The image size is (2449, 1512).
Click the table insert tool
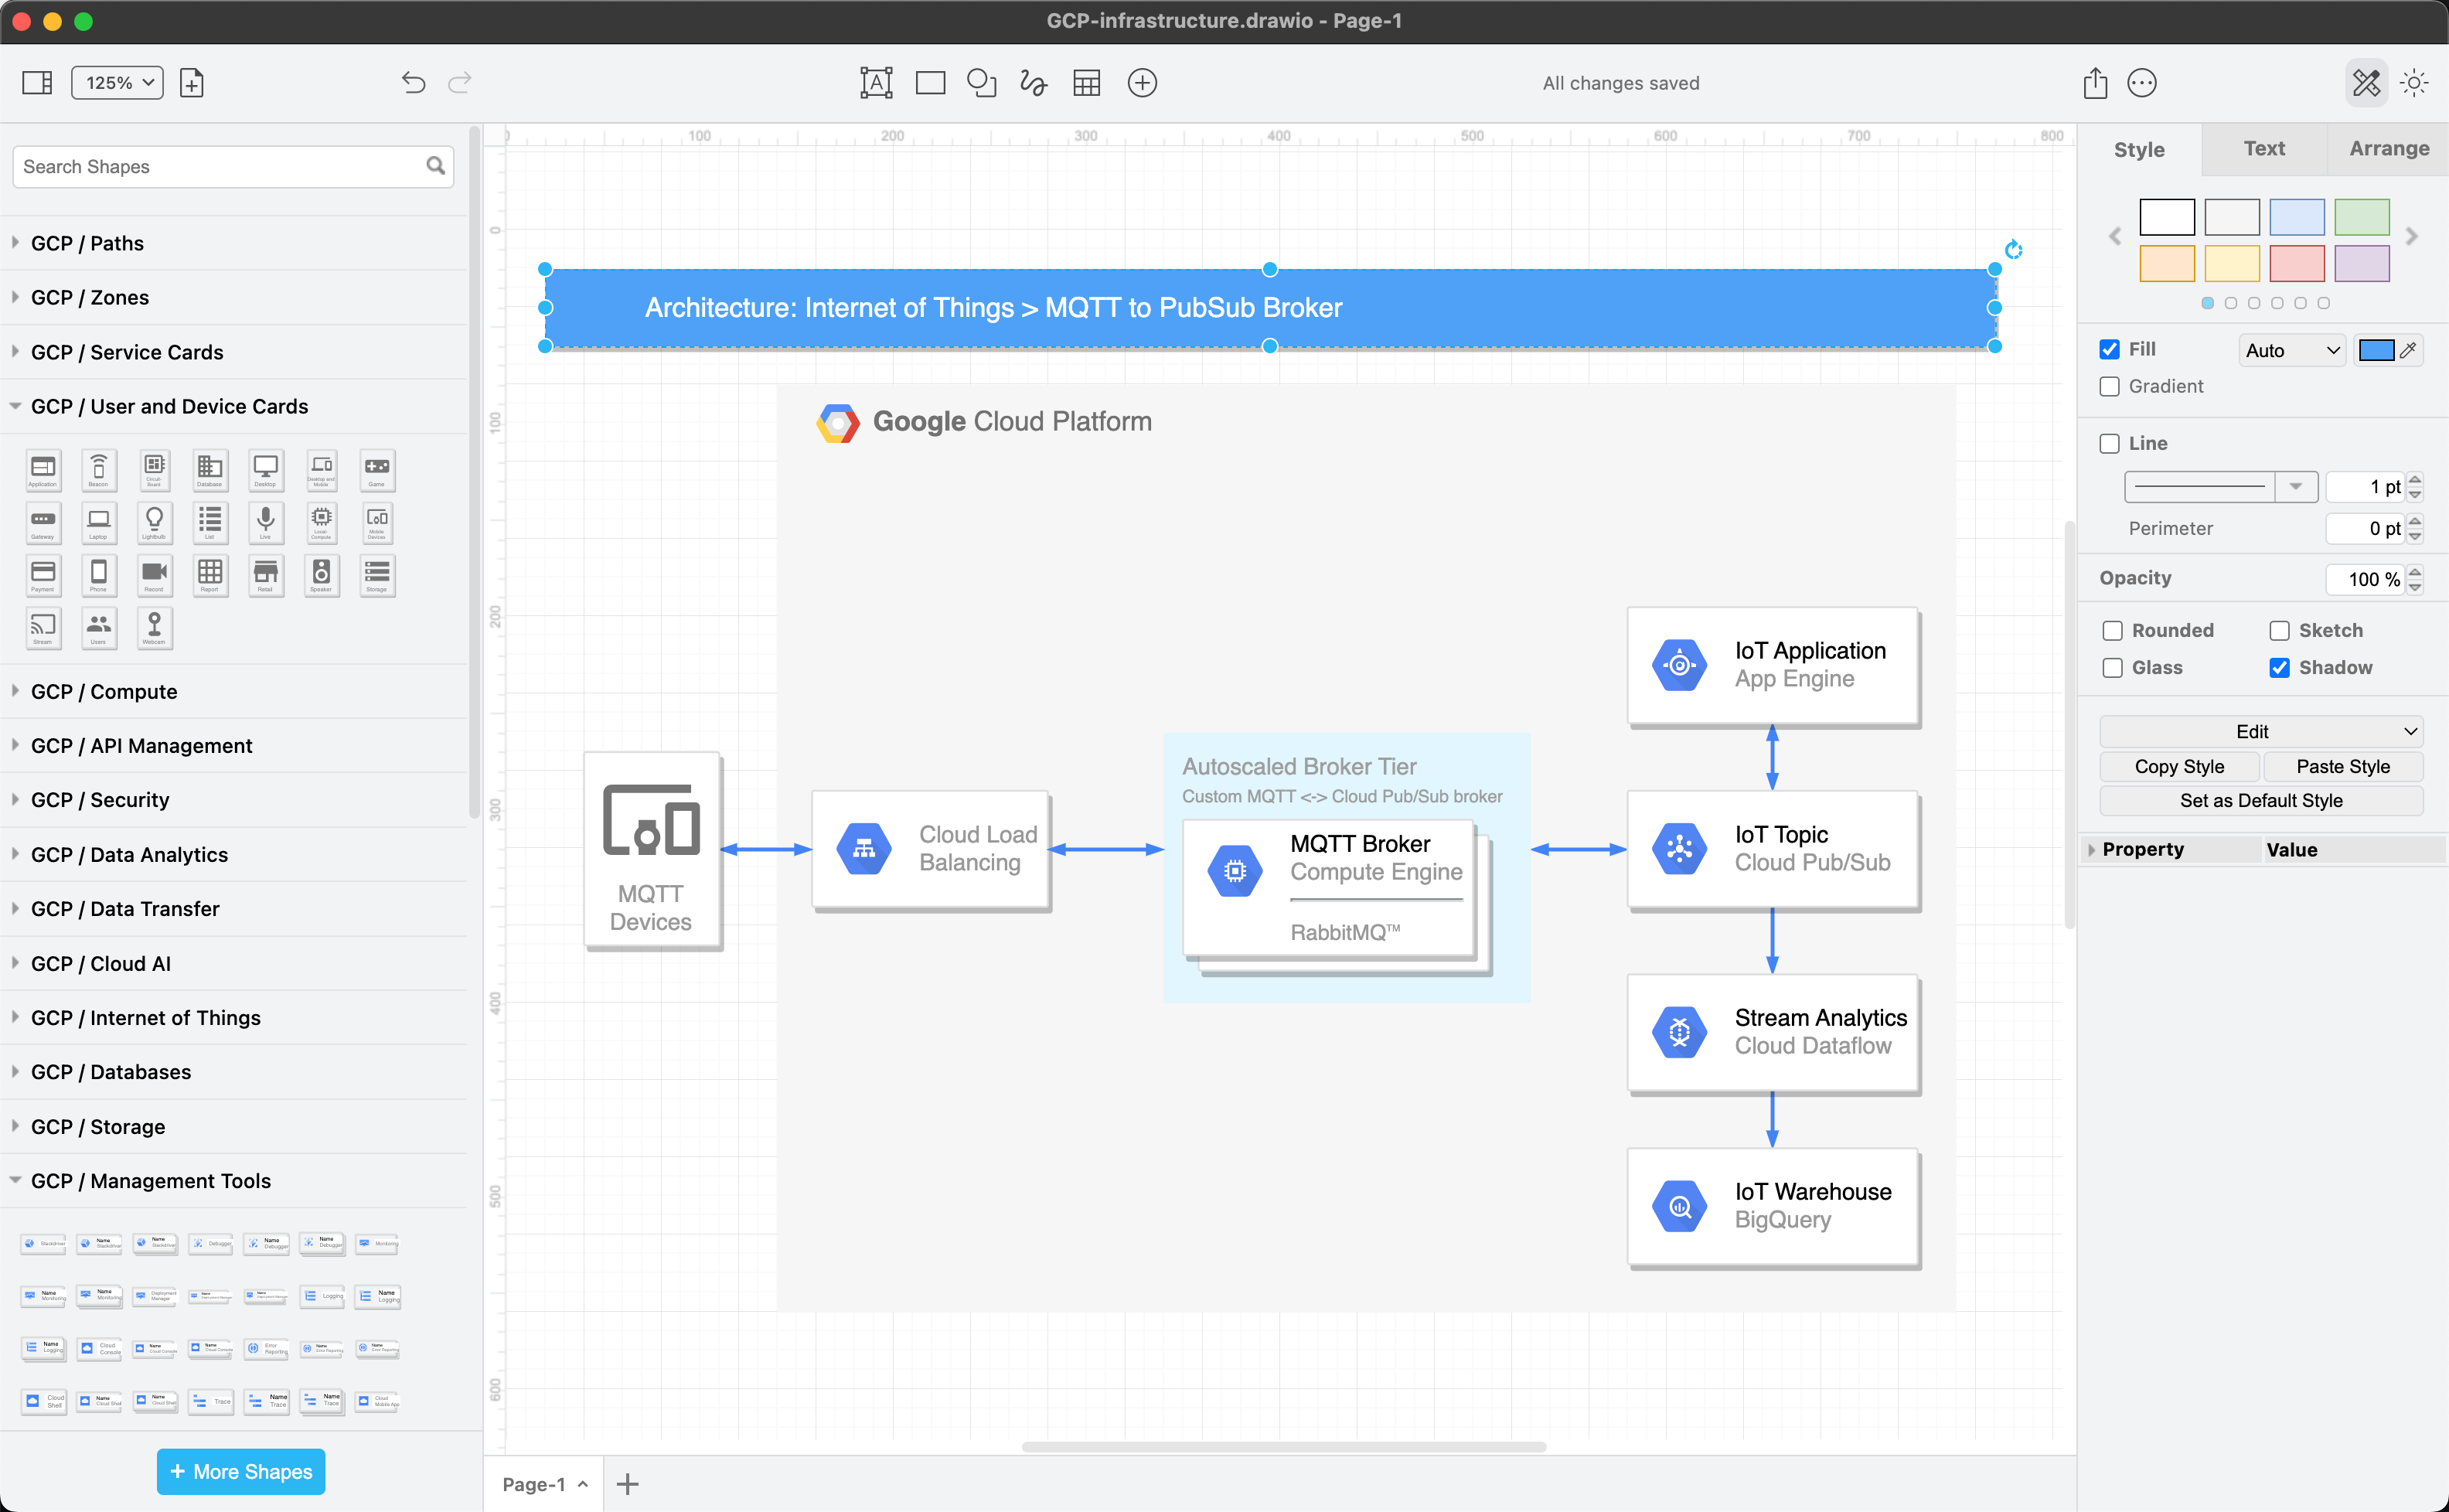1086,82
